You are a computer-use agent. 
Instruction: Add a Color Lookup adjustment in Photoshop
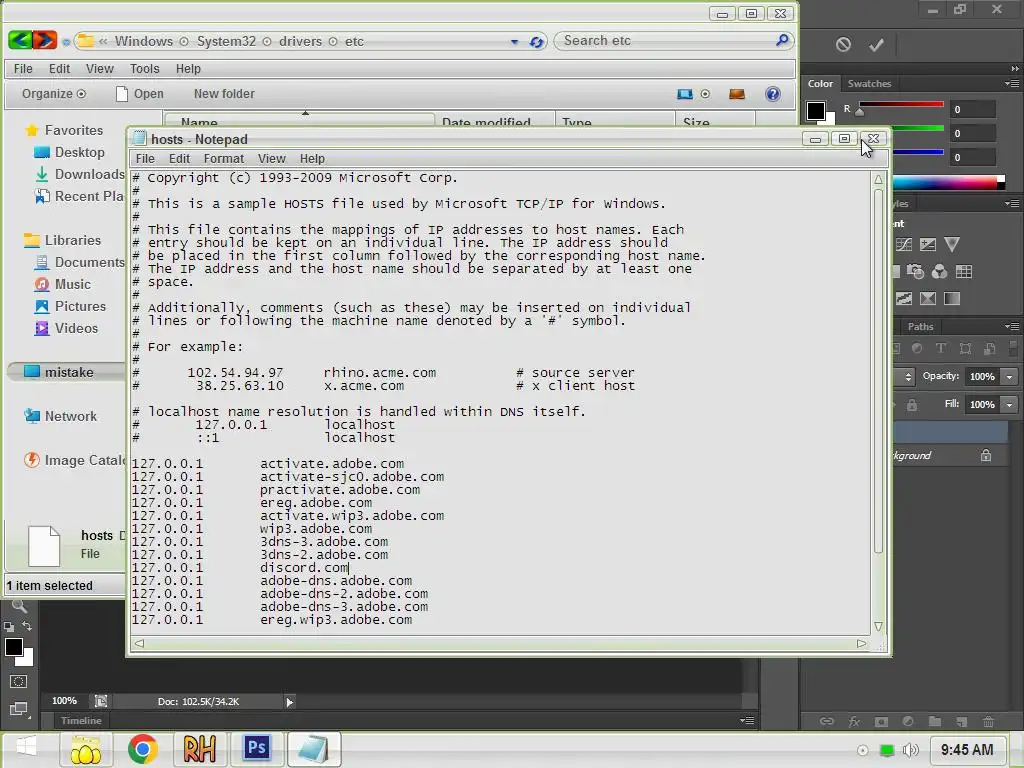tap(964, 272)
